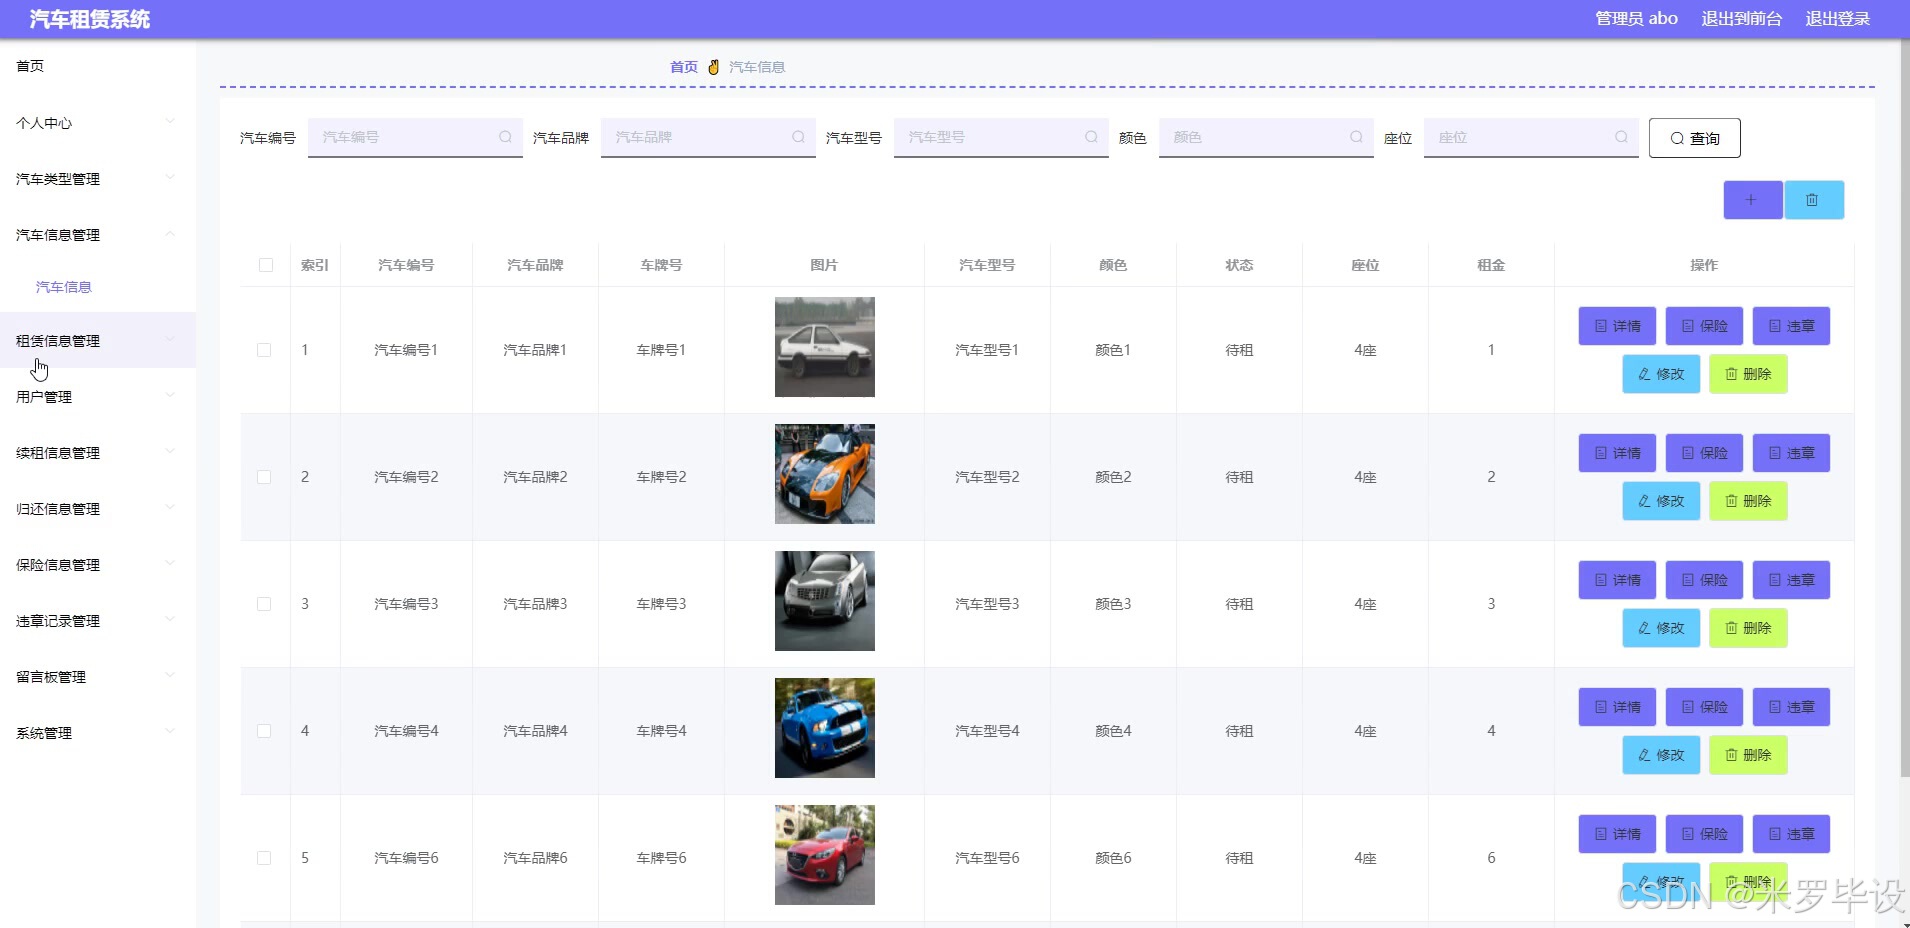
Task: Click 管理员 abo account label
Action: pyautogui.click(x=1636, y=19)
